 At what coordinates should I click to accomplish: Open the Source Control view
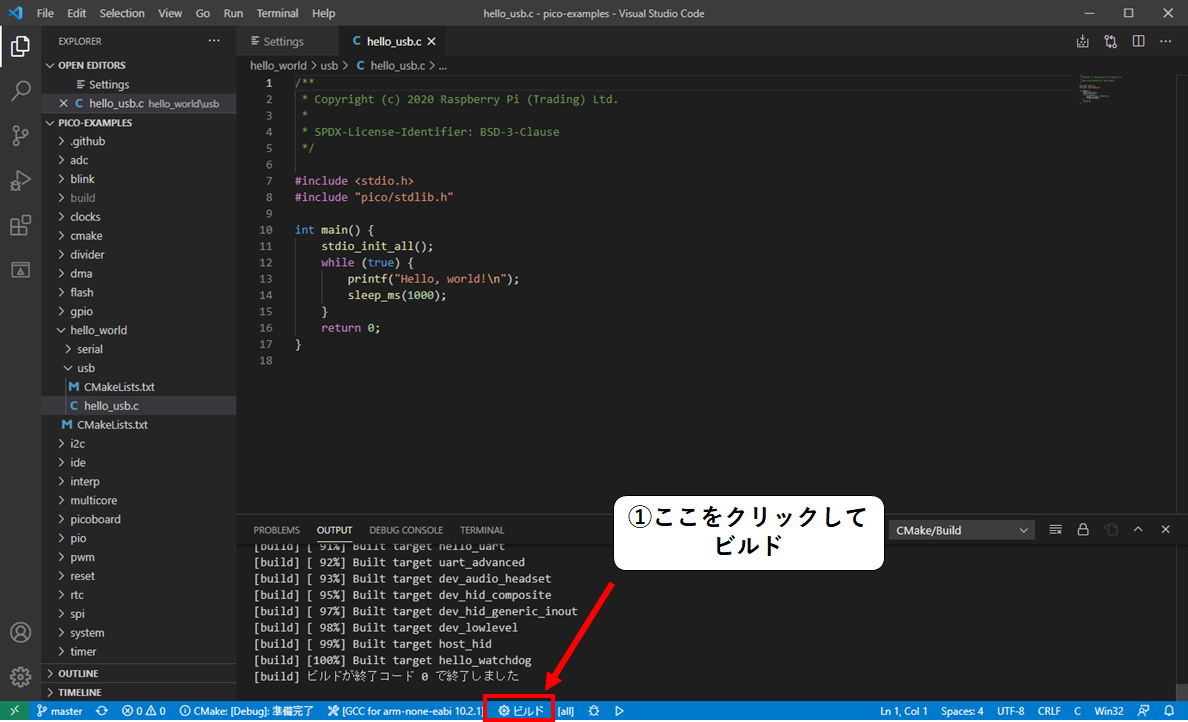tap(20, 136)
